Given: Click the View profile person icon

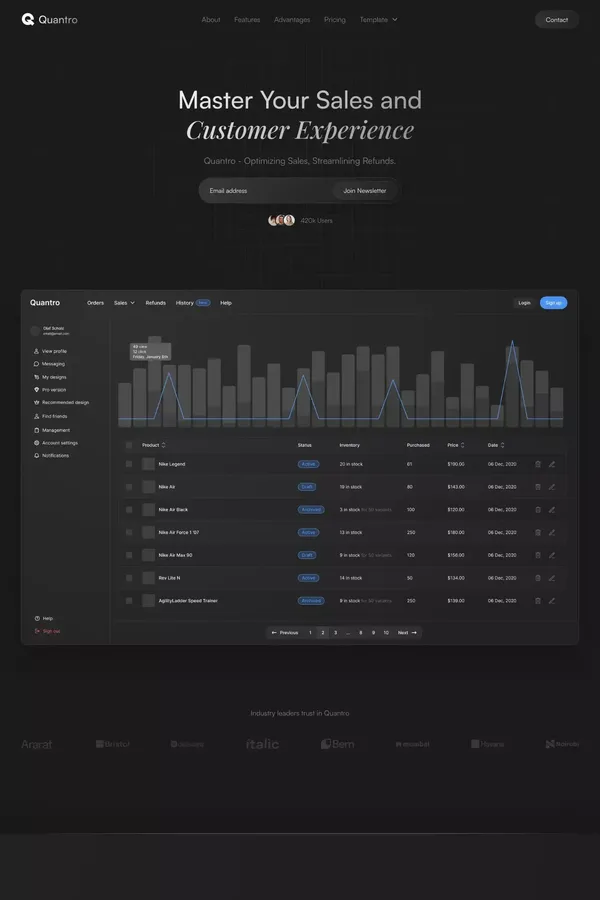Looking at the screenshot, I should pos(36,351).
